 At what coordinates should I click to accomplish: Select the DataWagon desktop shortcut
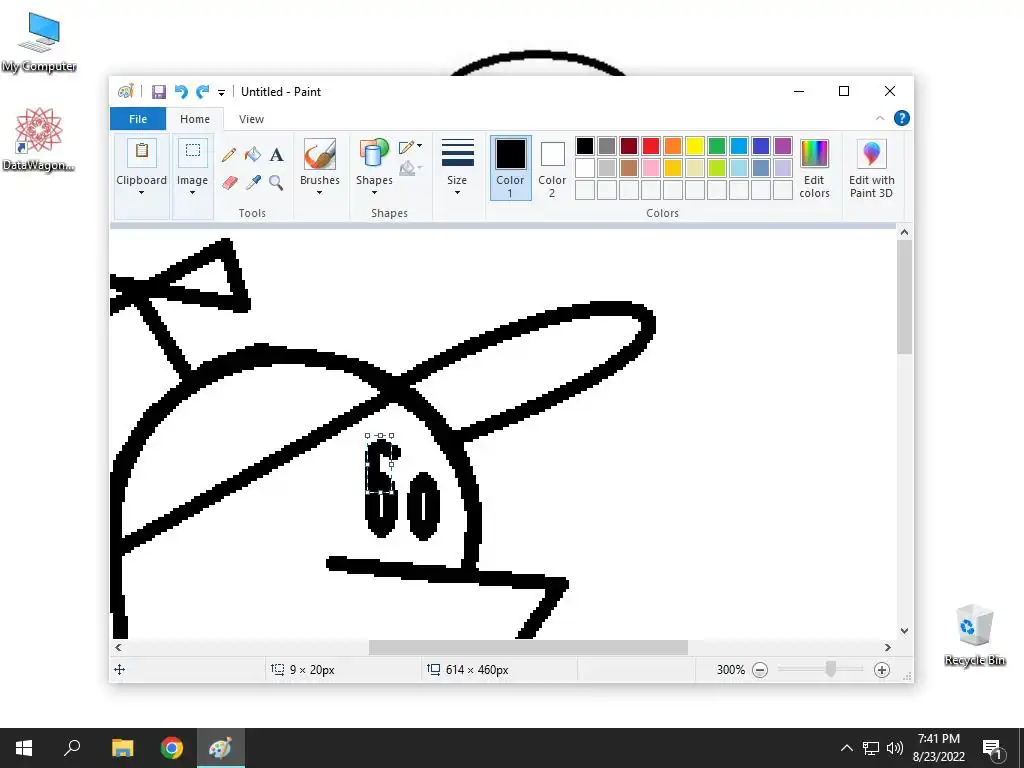tap(39, 140)
